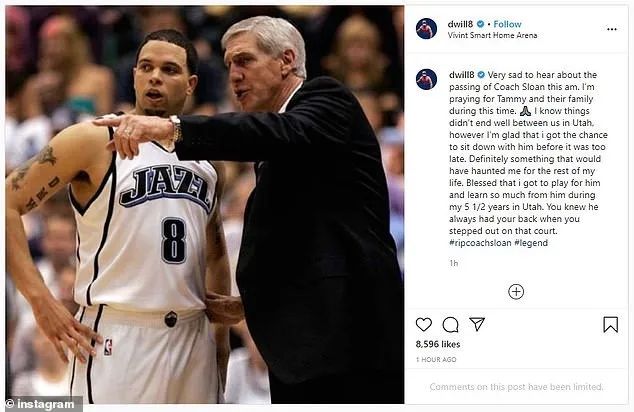Share post using paper plane icon
634x412 pixels.
[477, 324]
